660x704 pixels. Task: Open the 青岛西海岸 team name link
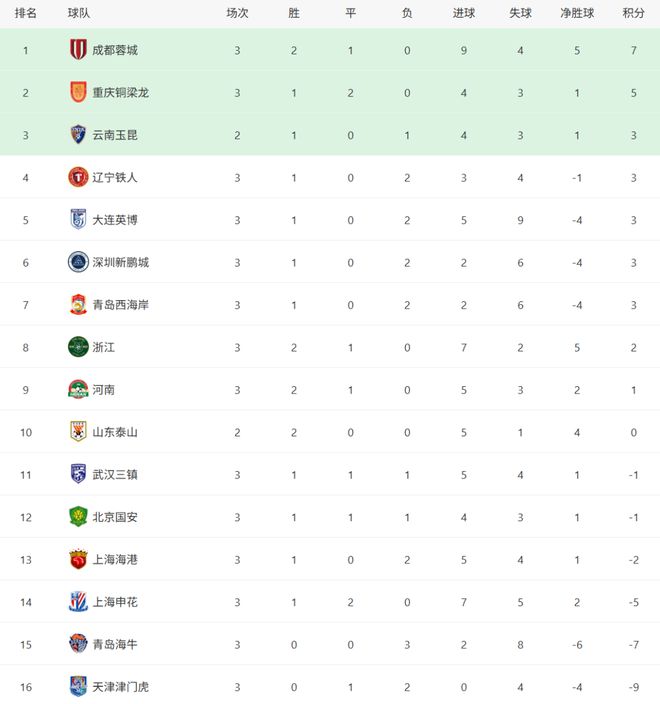pyautogui.click(x=121, y=305)
